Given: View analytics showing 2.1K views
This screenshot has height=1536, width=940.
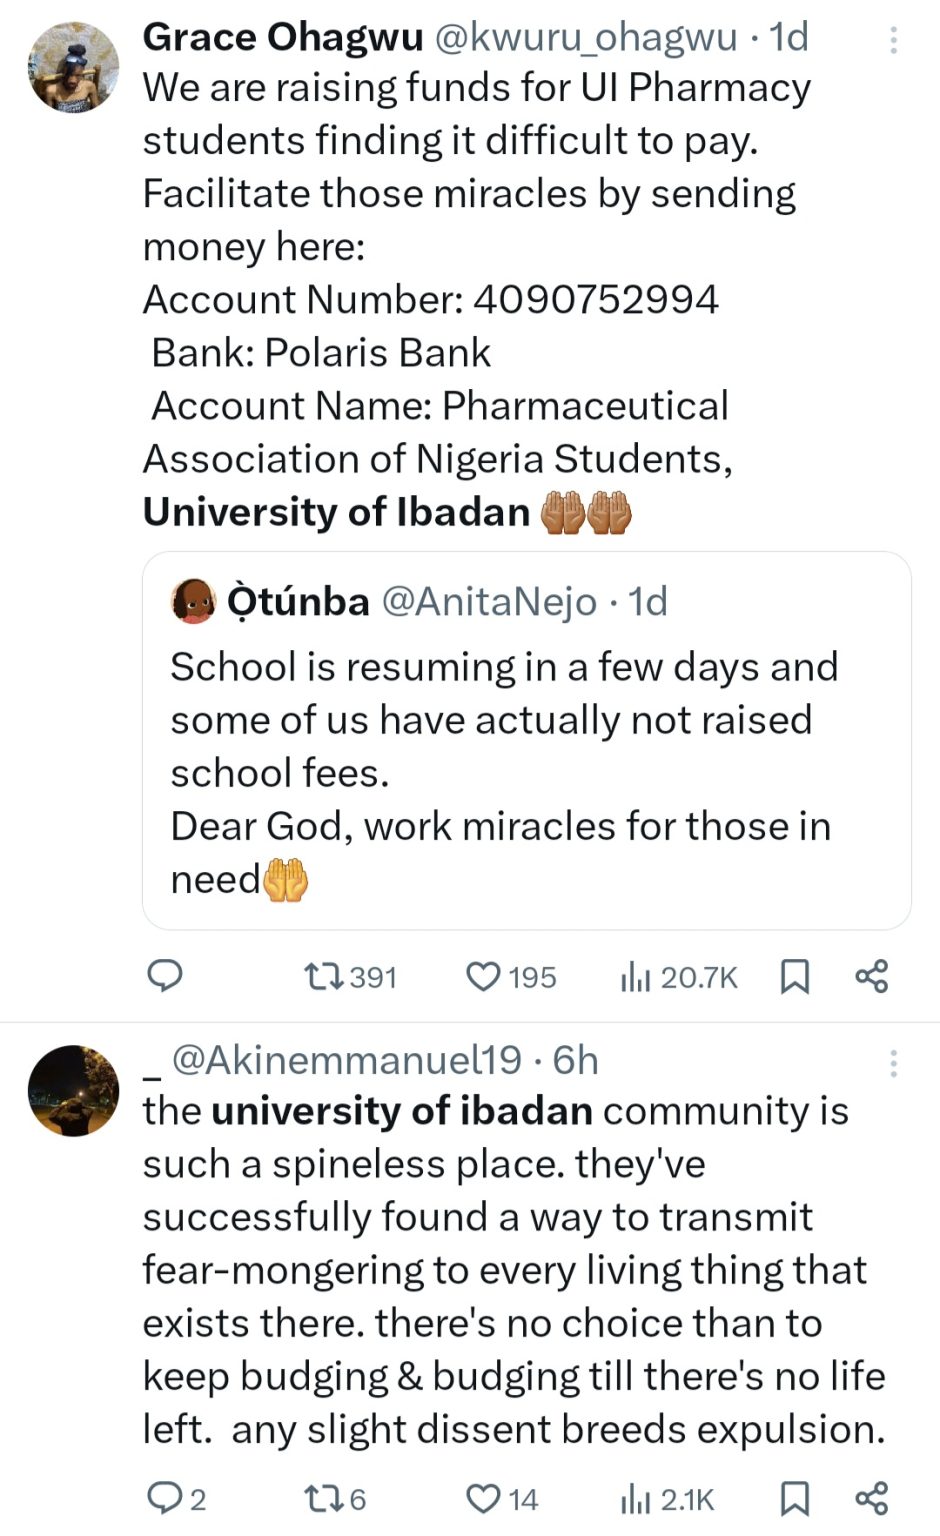Looking at the screenshot, I should point(667,1498).
